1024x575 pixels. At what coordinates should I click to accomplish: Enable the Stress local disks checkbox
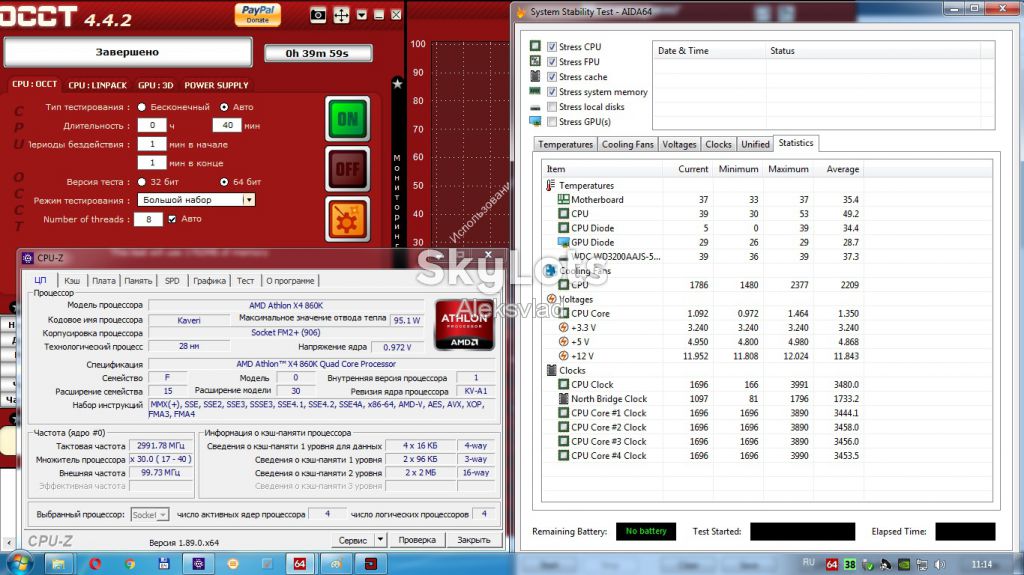pos(552,107)
